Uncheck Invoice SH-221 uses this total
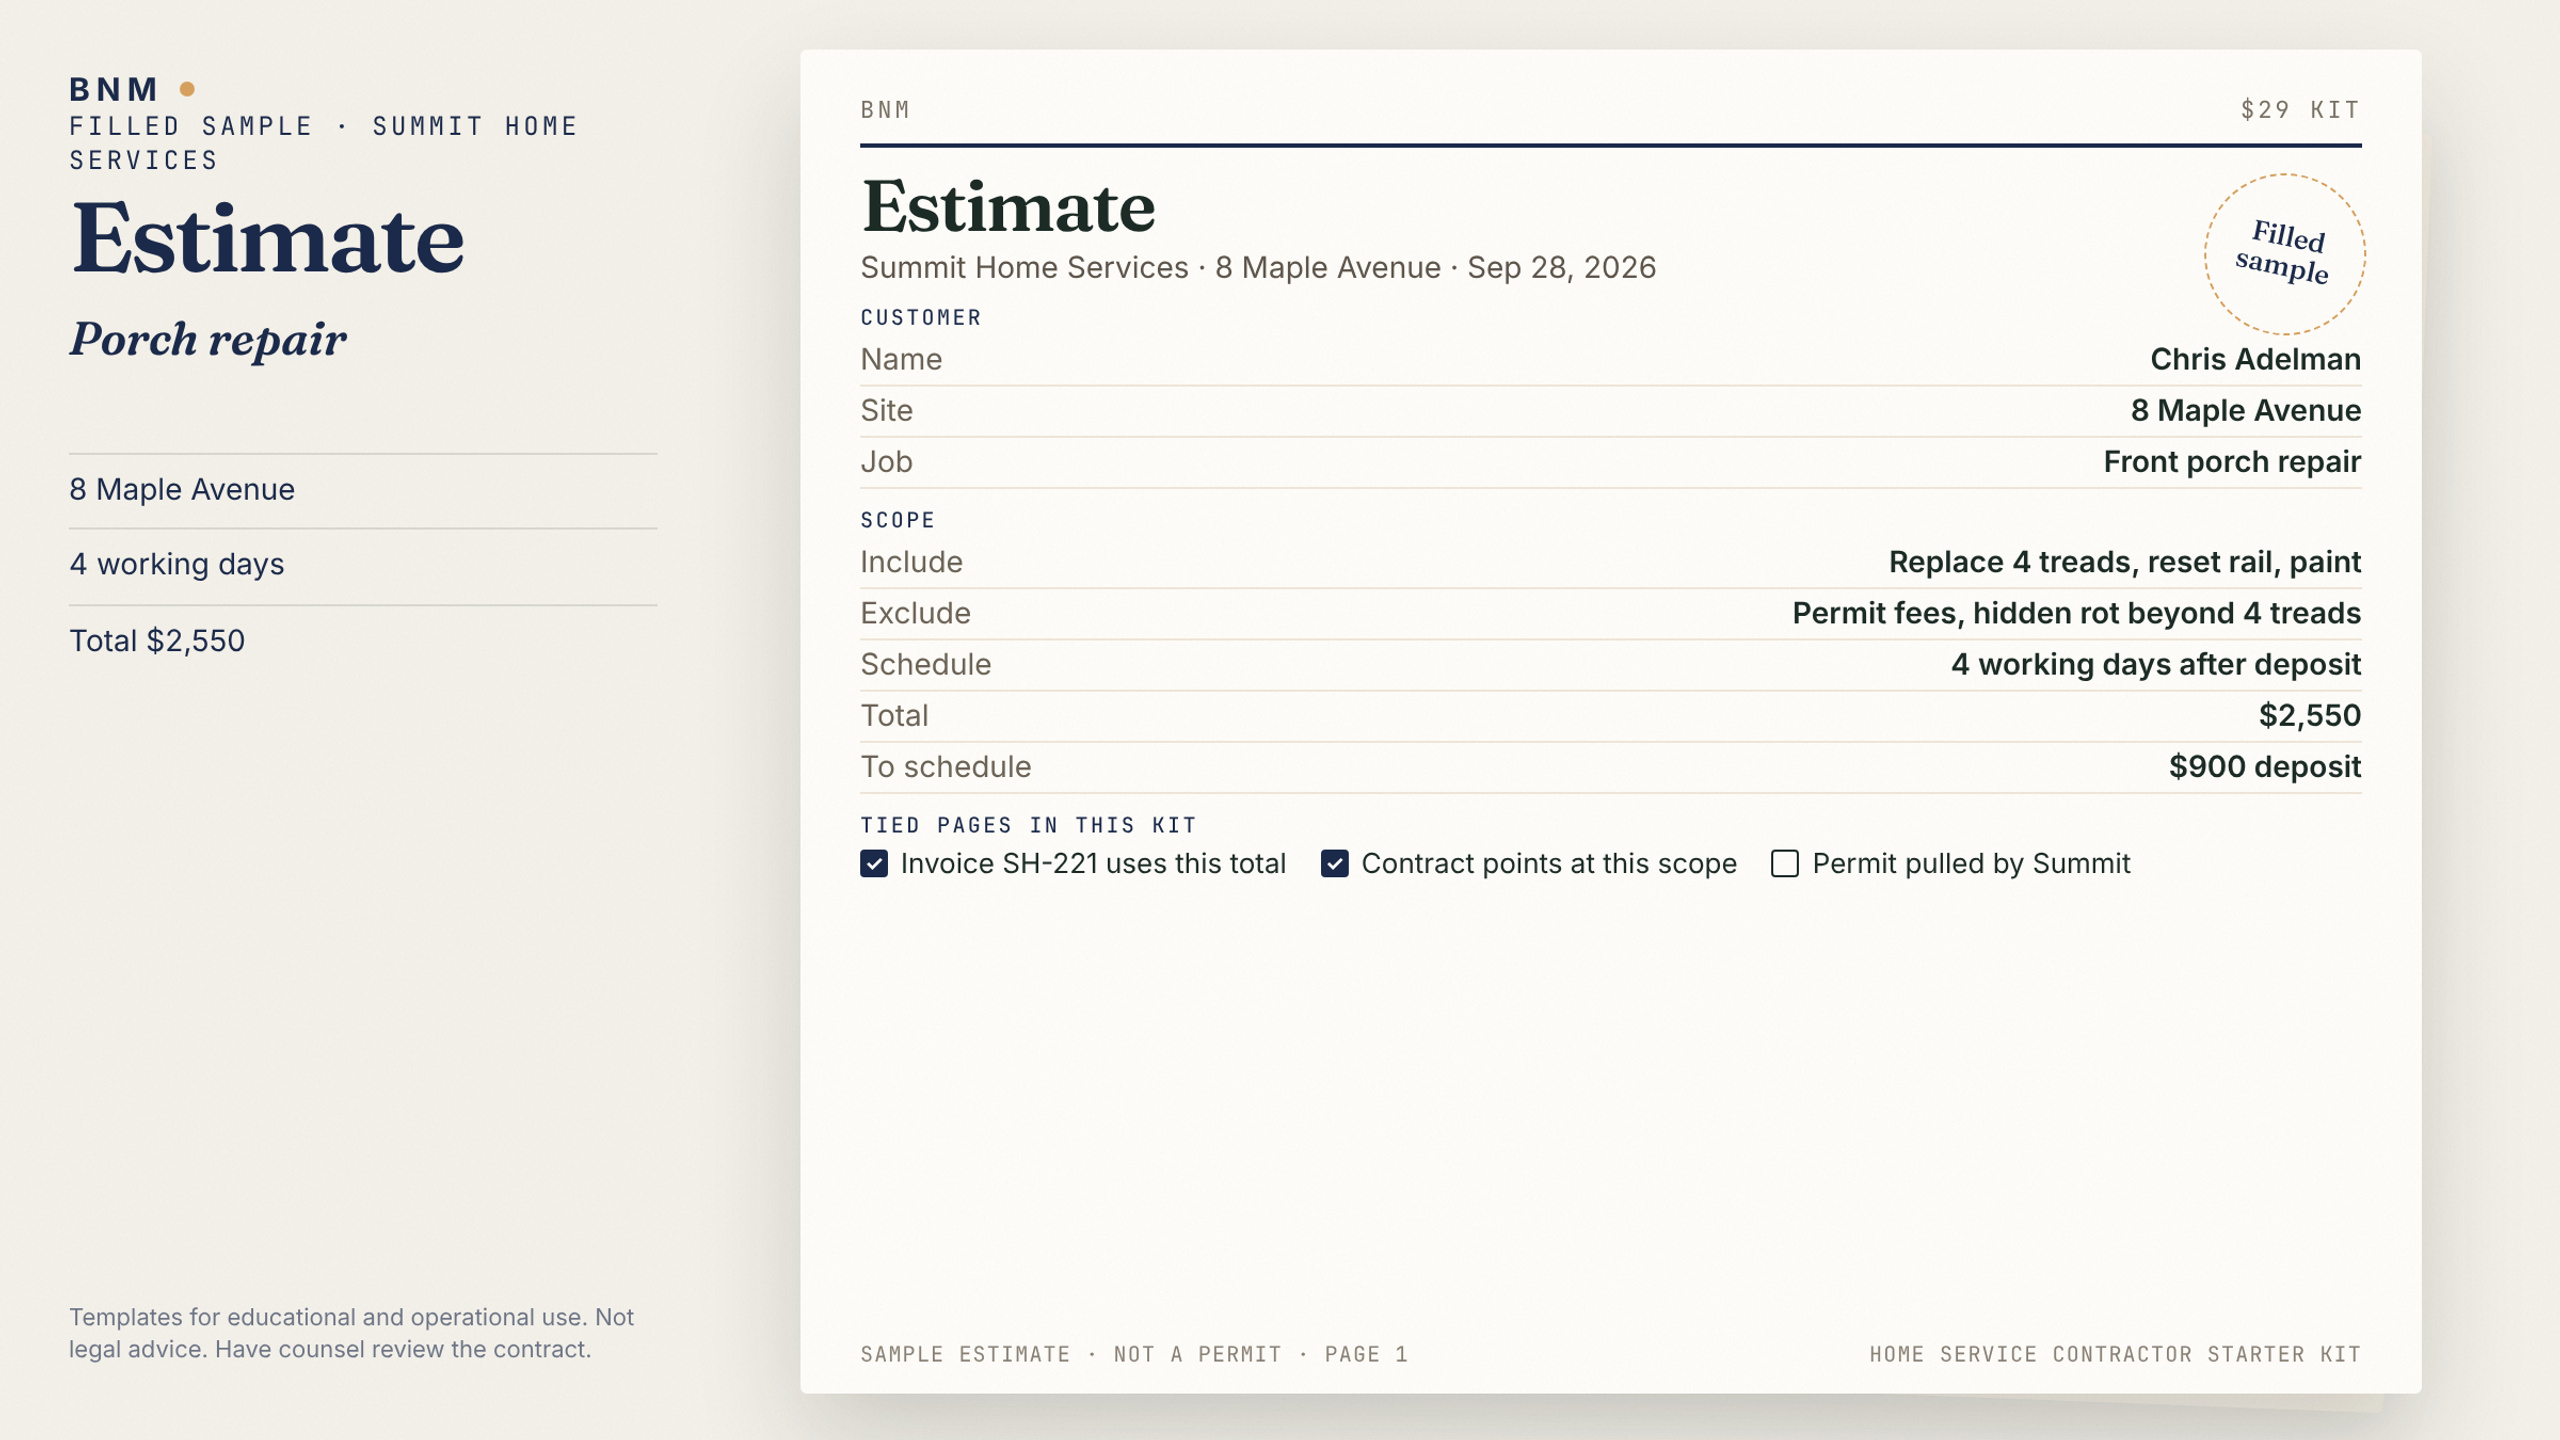Viewport: 2560px width, 1440px height. pyautogui.click(x=874, y=864)
